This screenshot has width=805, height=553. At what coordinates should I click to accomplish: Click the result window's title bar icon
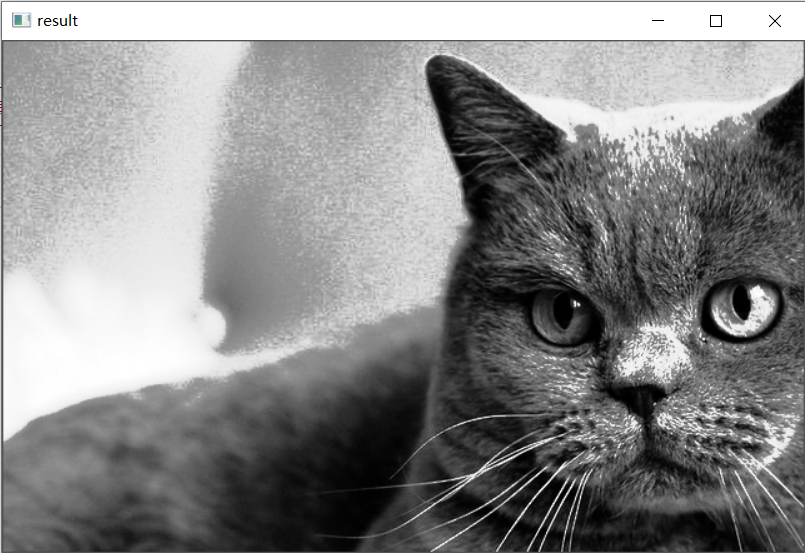tap(21, 20)
